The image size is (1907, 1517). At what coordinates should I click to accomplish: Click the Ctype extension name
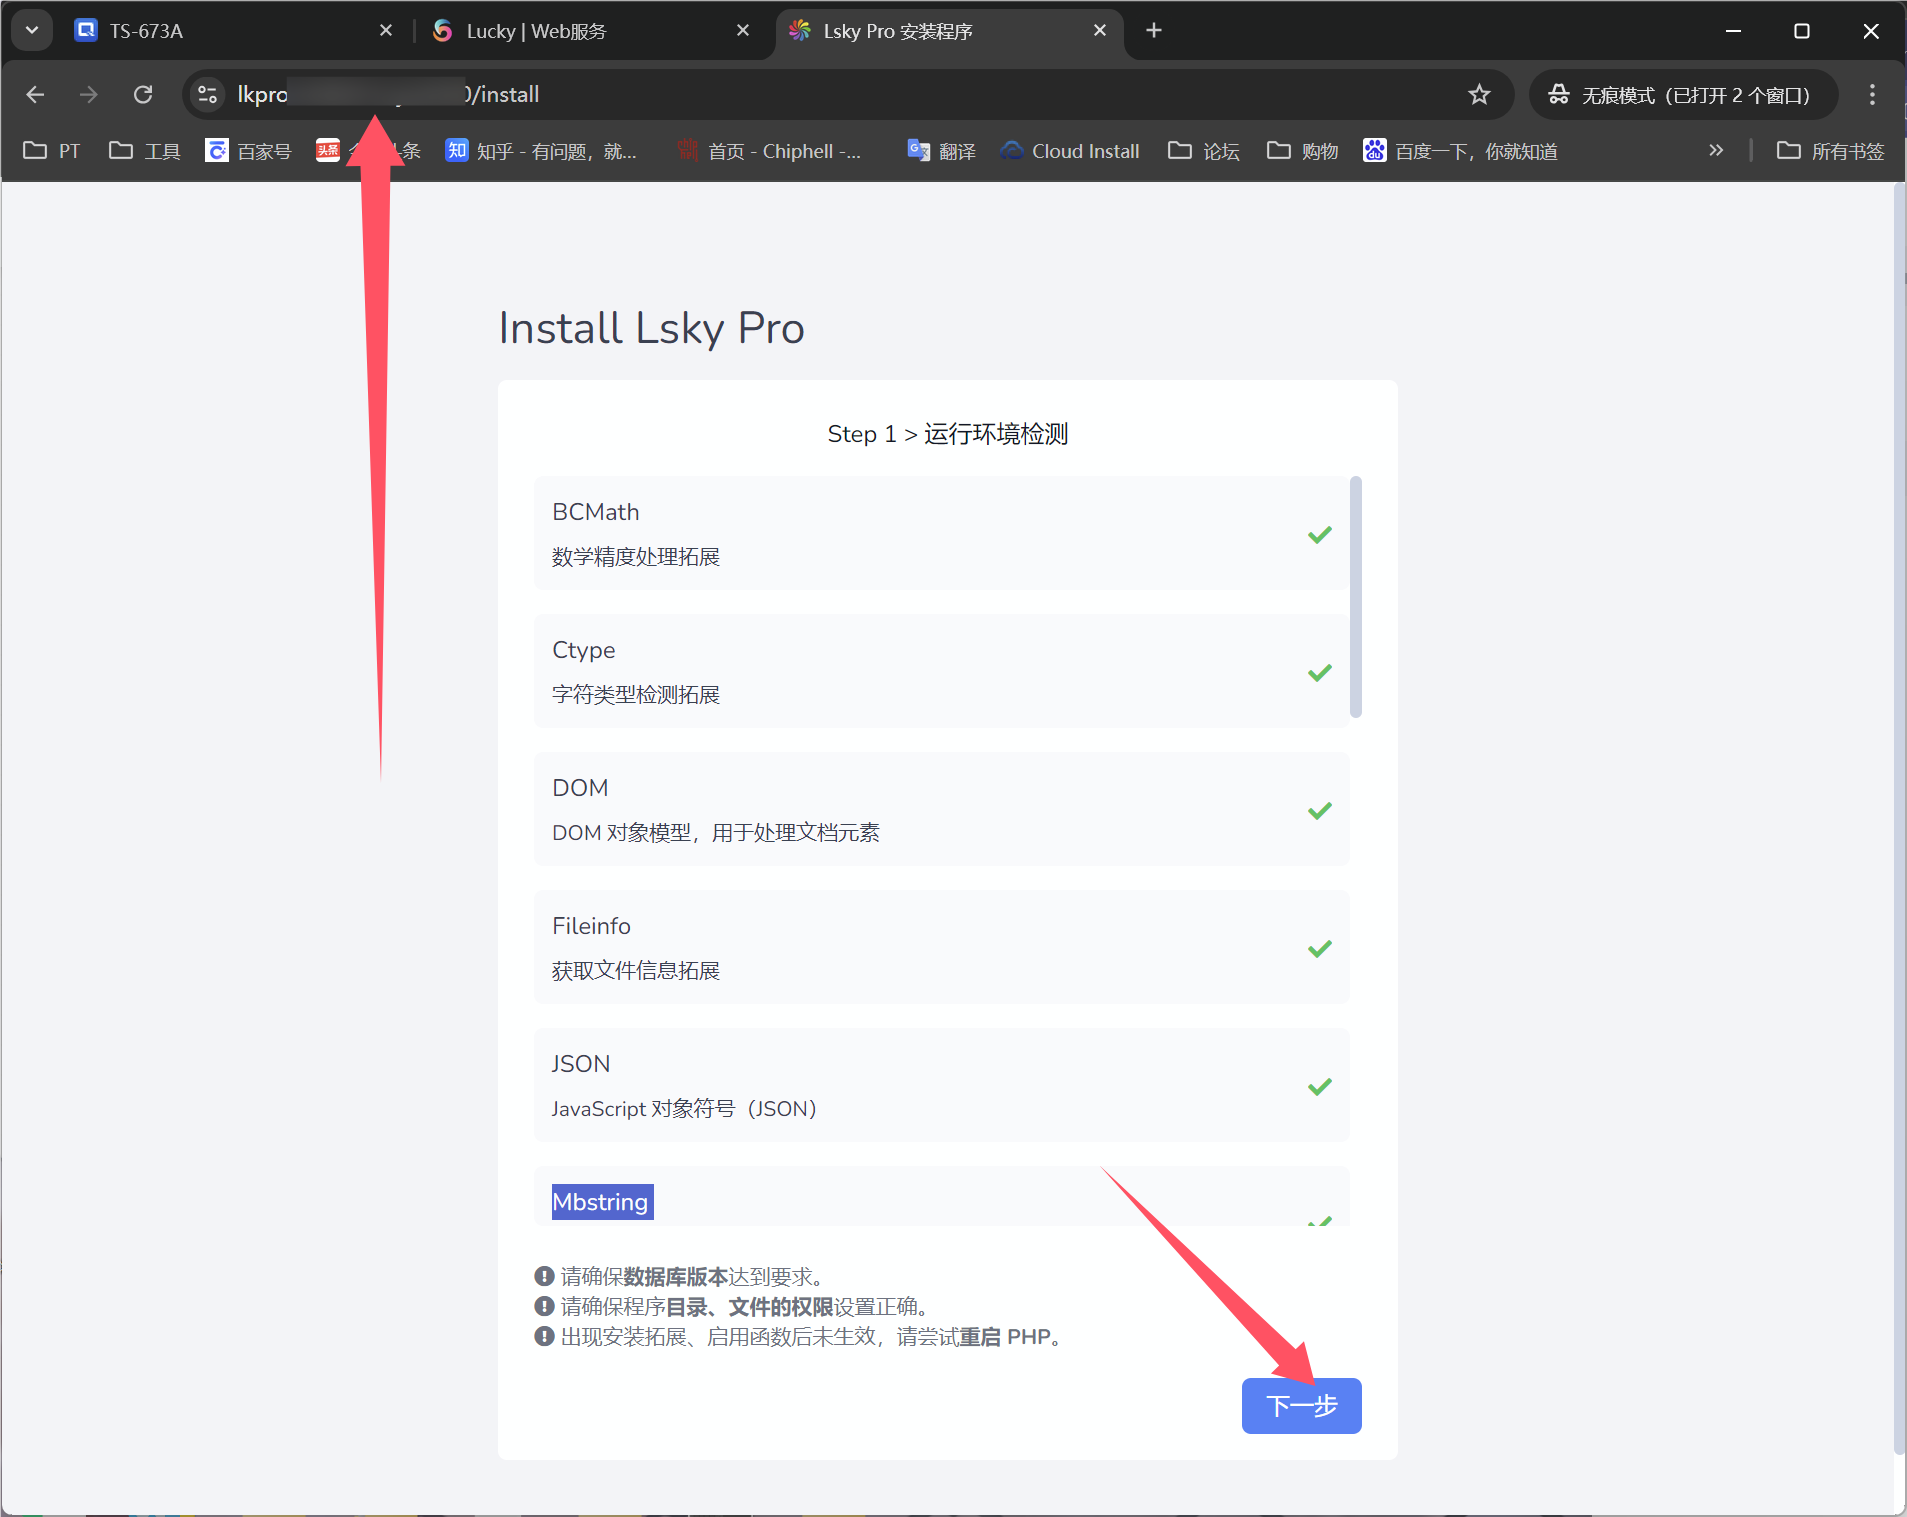(x=584, y=650)
